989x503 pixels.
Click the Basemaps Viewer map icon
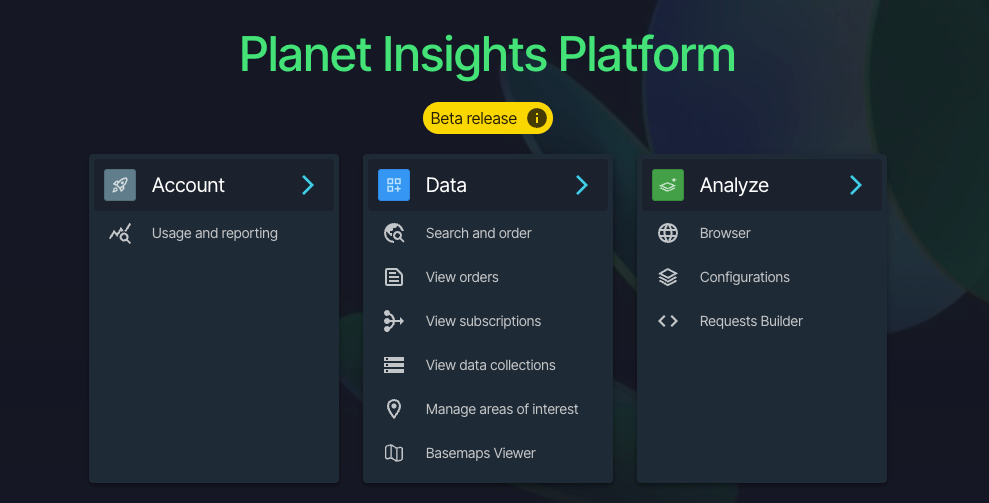pos(394,453)
